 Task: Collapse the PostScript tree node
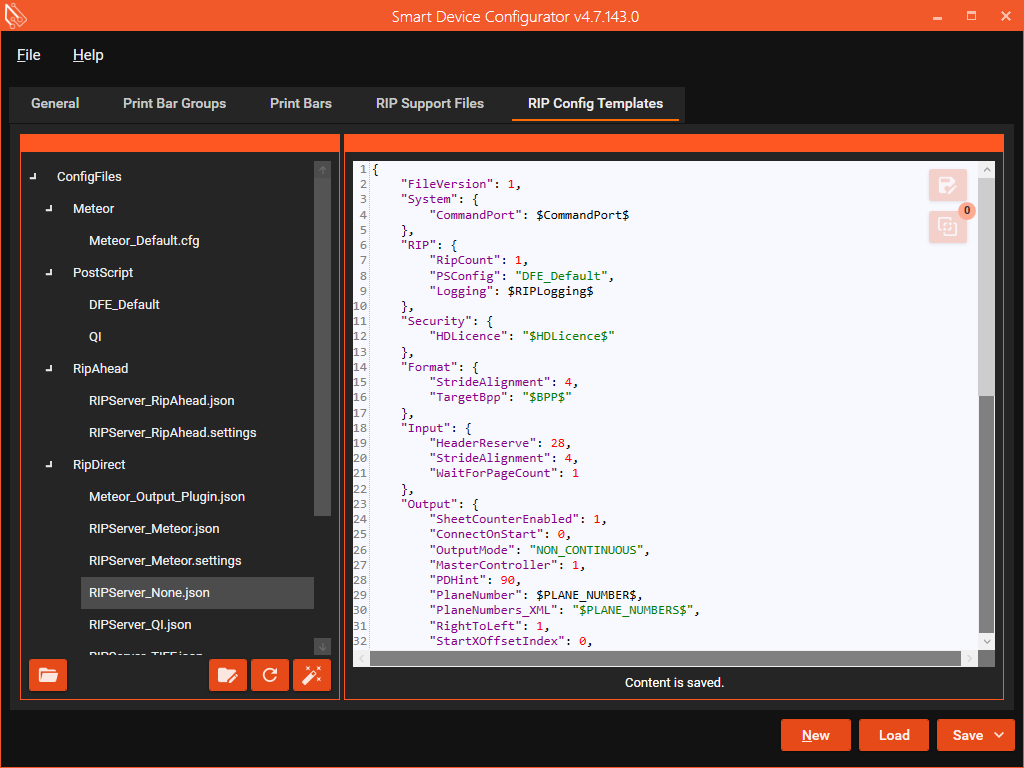48,272
